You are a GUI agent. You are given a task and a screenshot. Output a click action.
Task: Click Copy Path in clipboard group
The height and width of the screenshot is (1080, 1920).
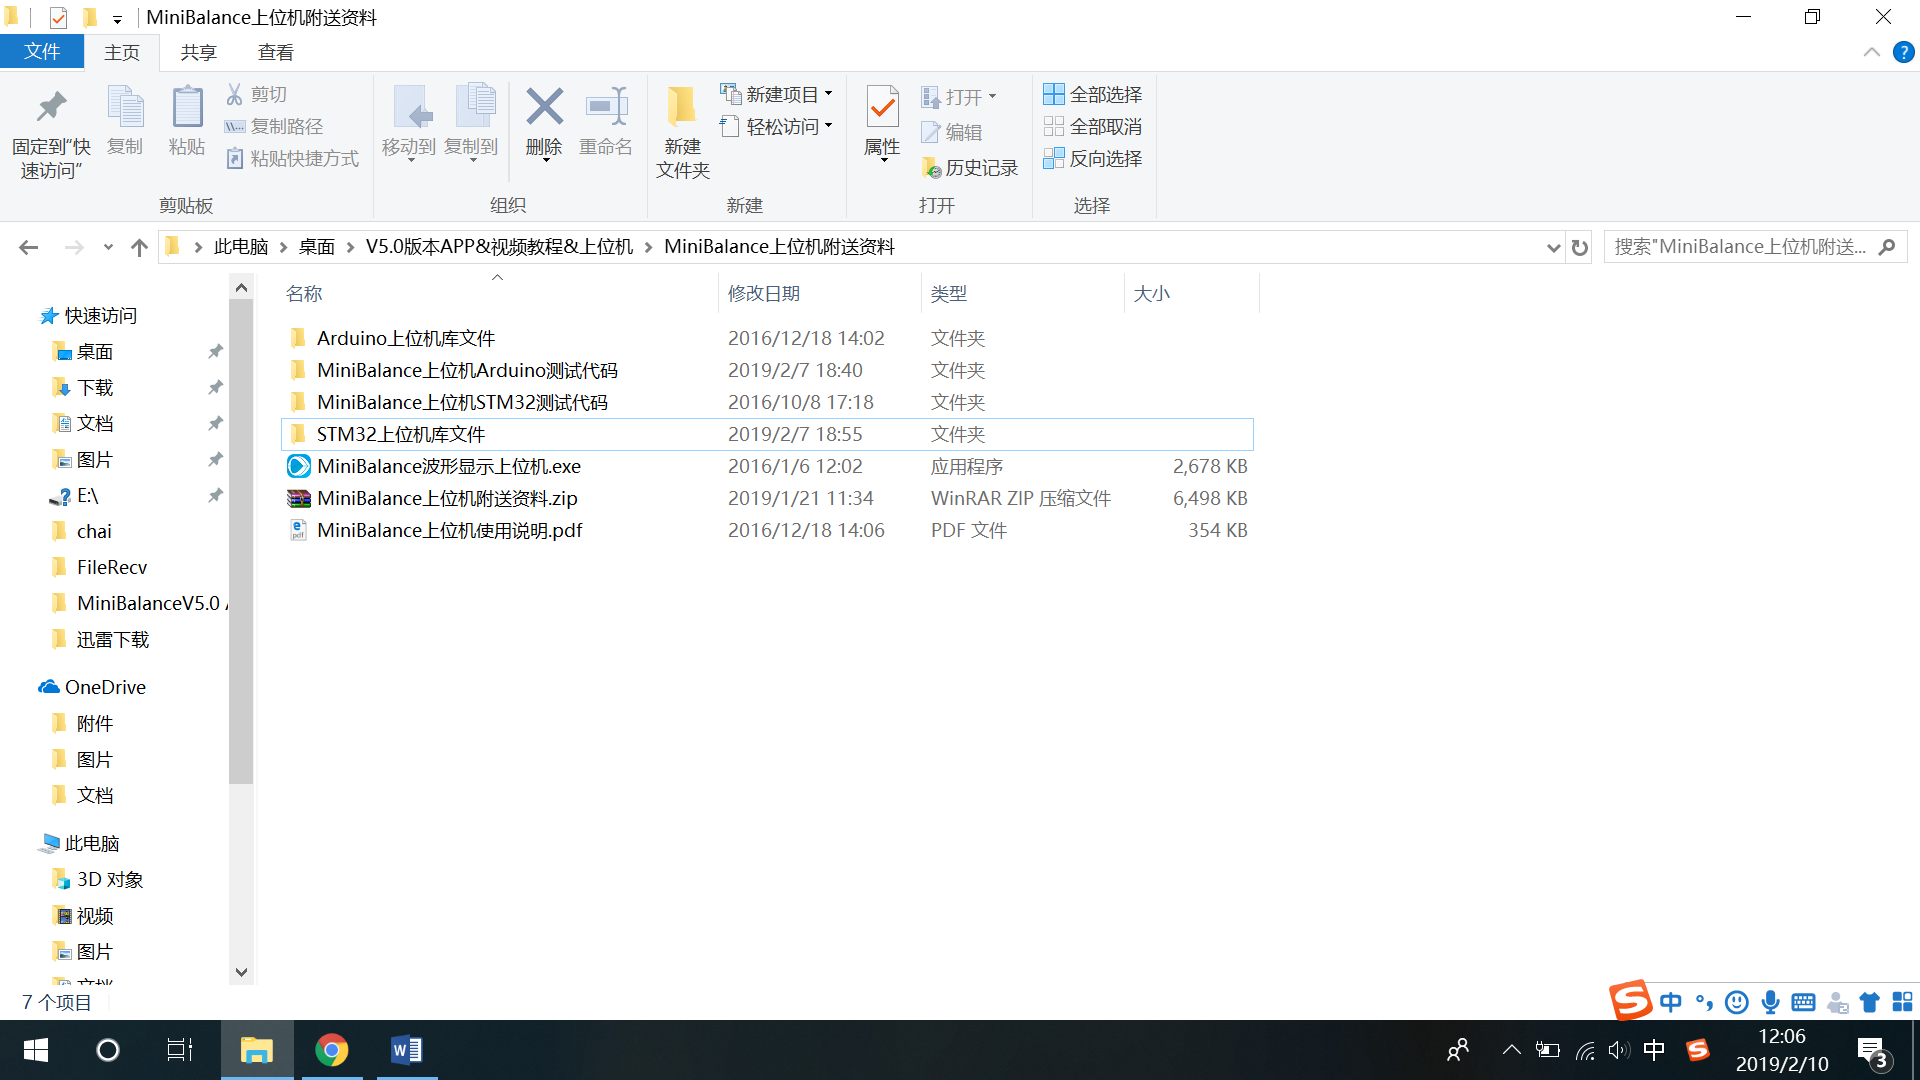click(274, 126)
